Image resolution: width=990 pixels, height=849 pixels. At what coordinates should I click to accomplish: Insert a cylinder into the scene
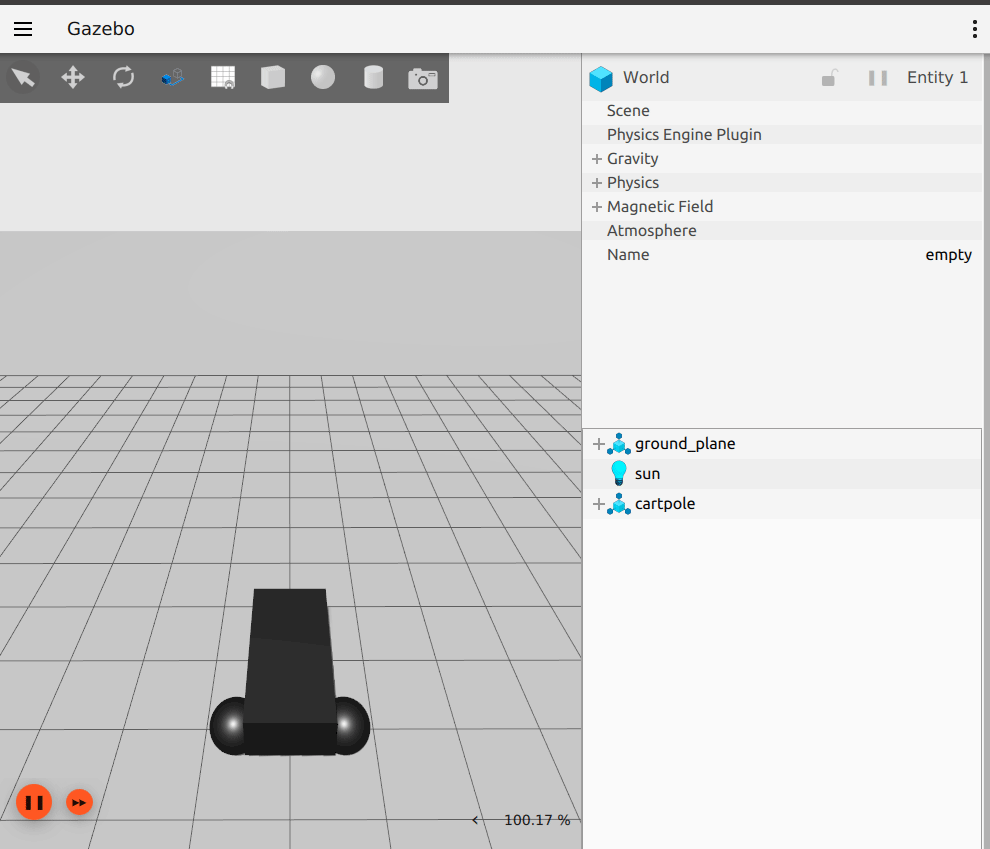(x=372, y=77)
